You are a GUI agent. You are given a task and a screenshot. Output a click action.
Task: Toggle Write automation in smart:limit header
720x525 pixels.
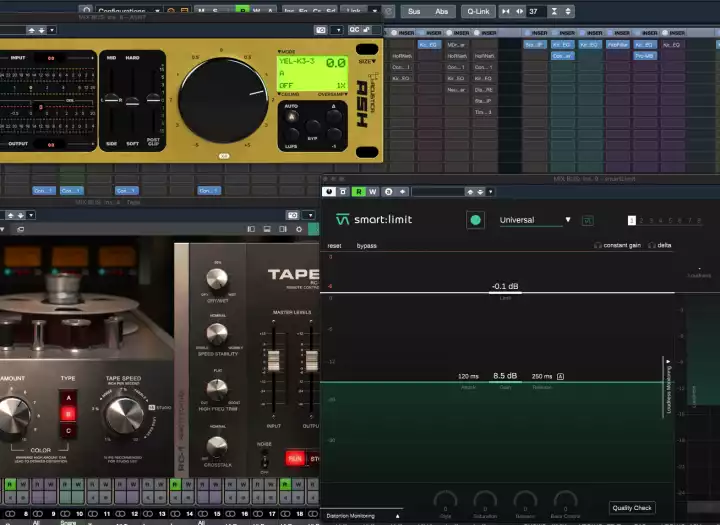pos(372,192)
